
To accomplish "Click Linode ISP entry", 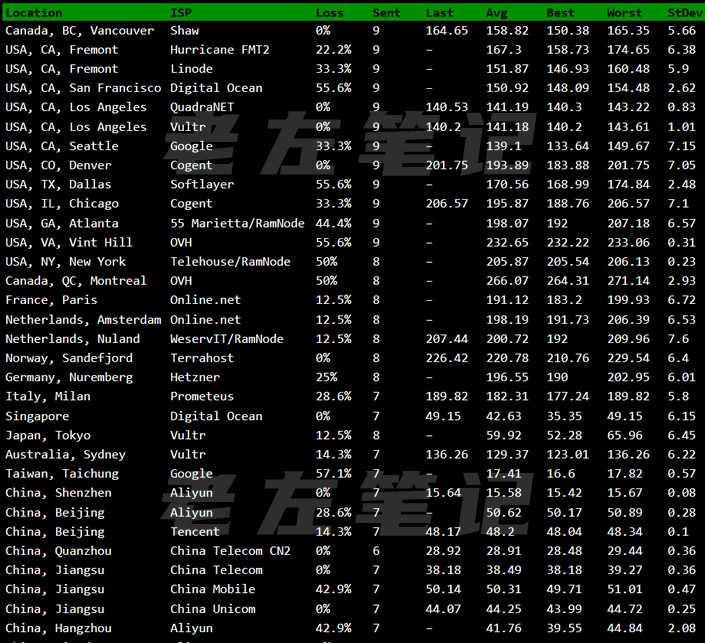I will (x=192, y=69).
